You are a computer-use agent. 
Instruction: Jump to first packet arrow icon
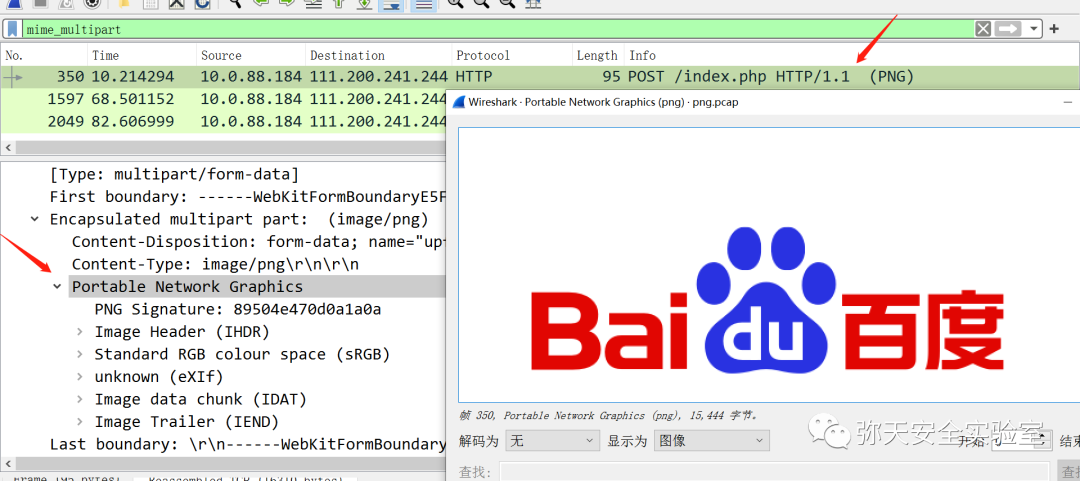(x=339, y=3)
